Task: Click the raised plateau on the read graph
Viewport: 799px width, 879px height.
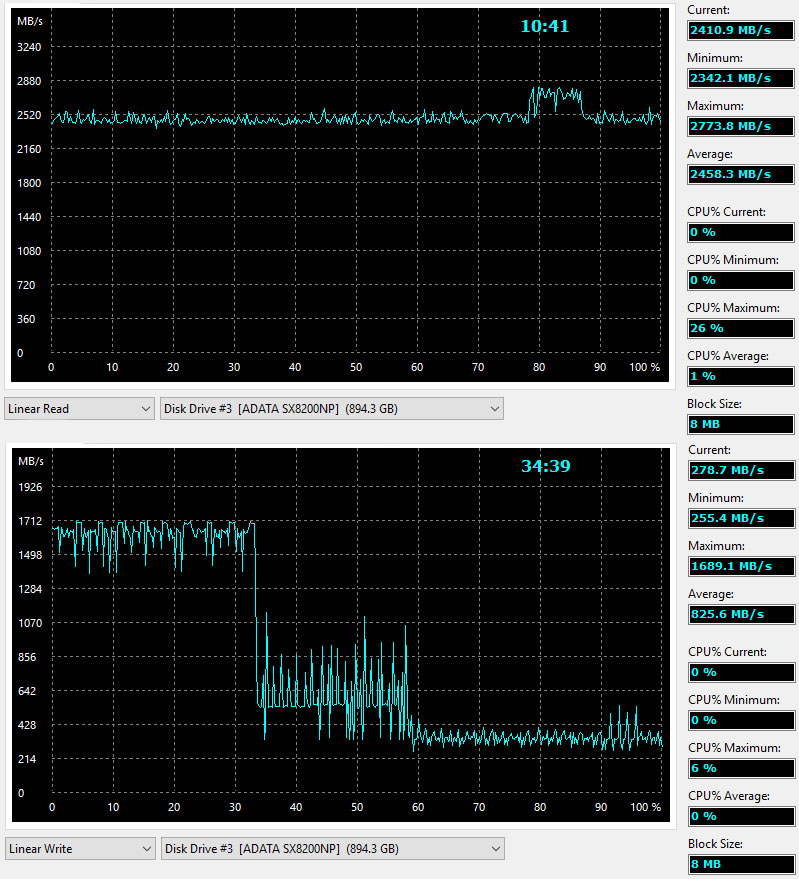Action: 556,97
